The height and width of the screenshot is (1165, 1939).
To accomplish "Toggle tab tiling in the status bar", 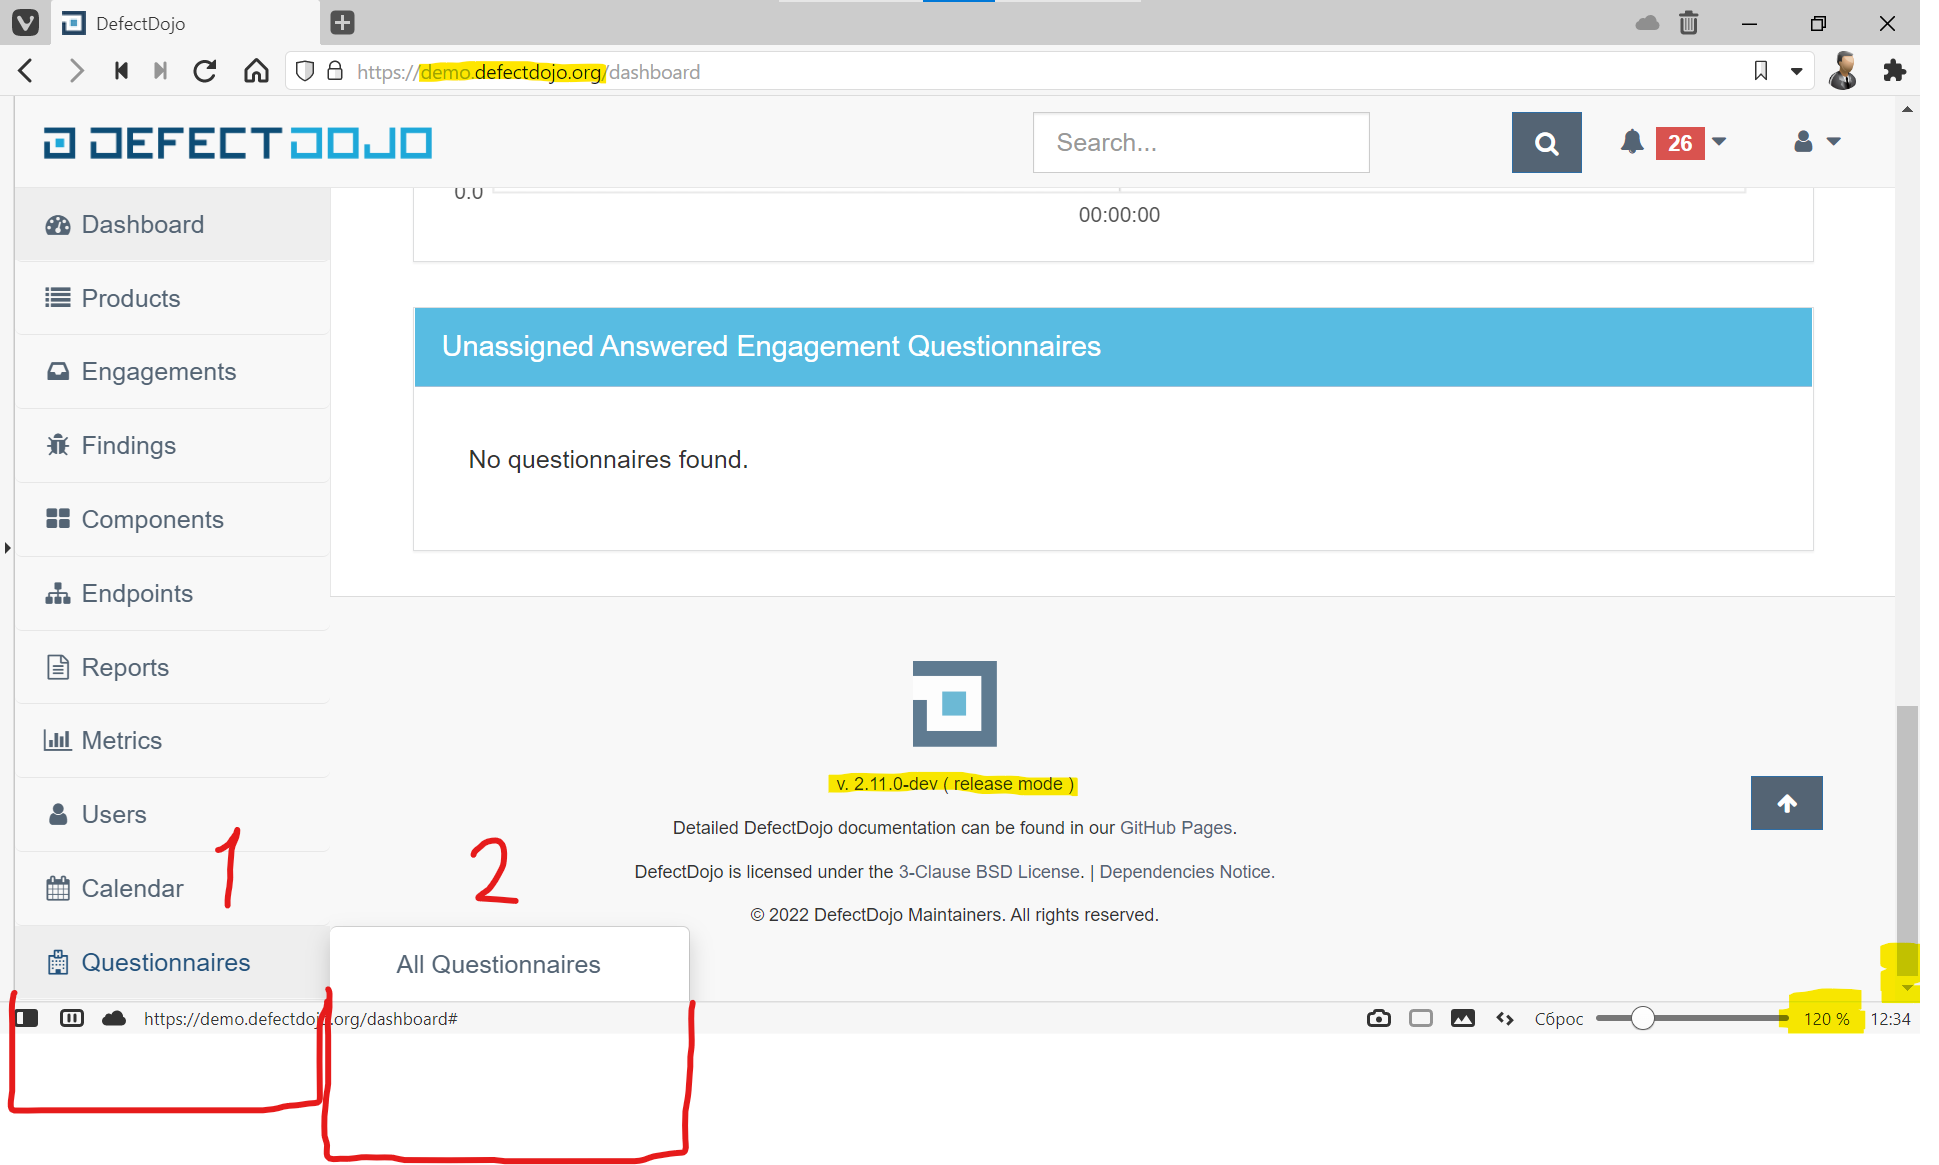I will (71, 1018).
